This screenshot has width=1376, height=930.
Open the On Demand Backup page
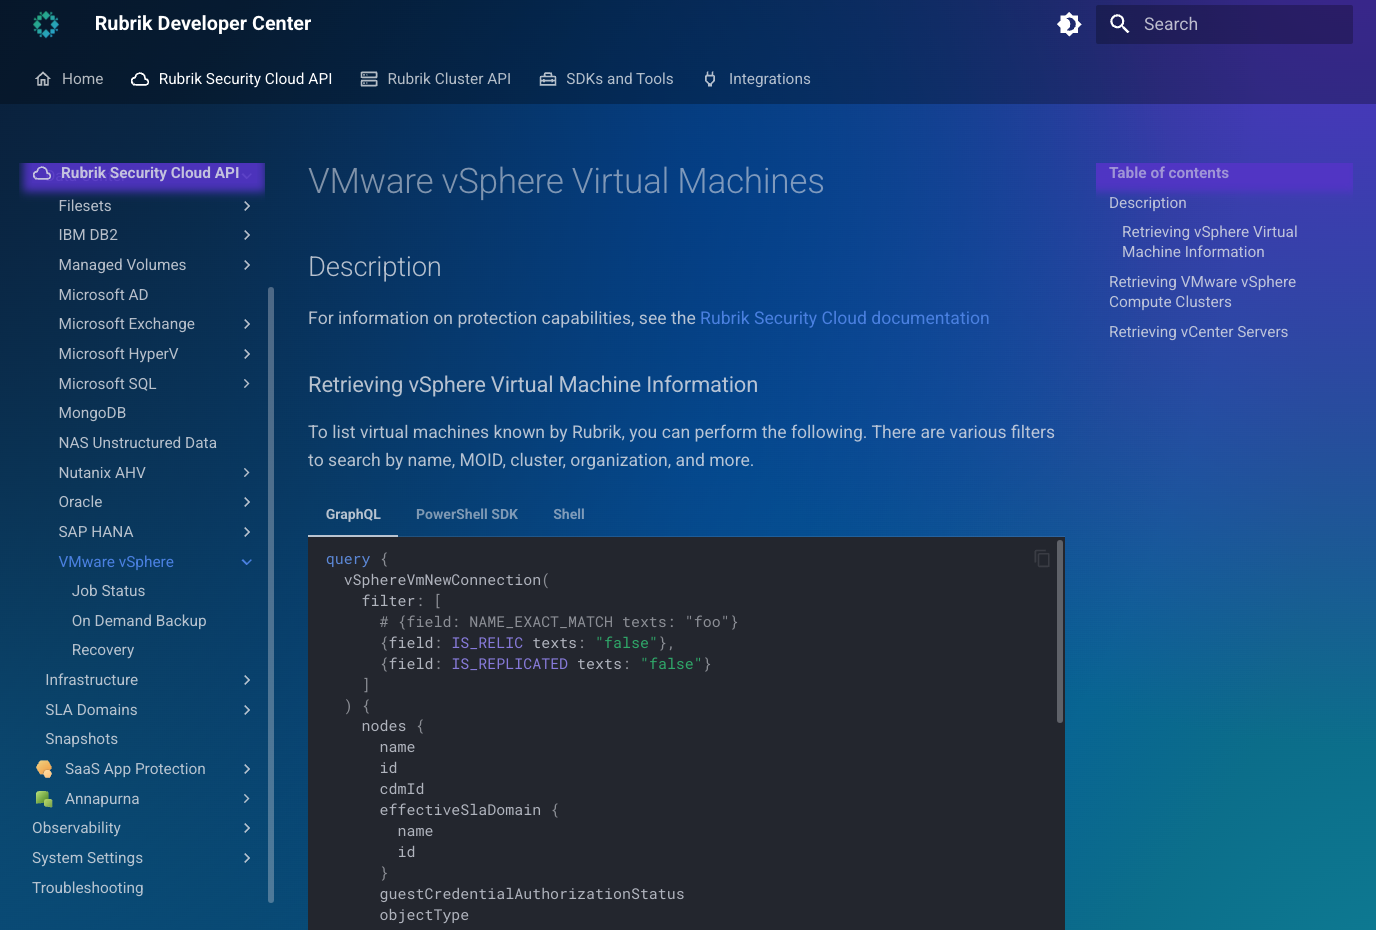click(139, 621)
